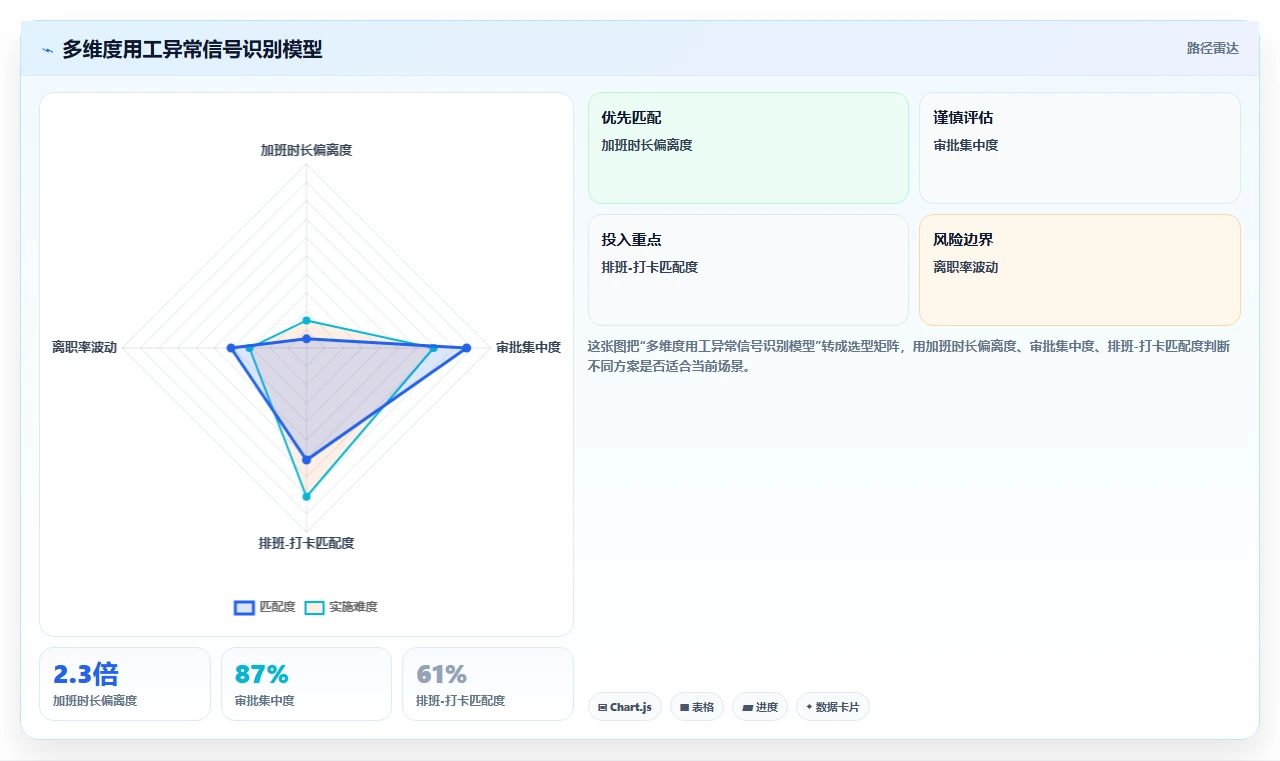Click the blue 匹配度 point on 离职率波动 axis
The image size is (1280, 761).
click(x=231, y=348)
